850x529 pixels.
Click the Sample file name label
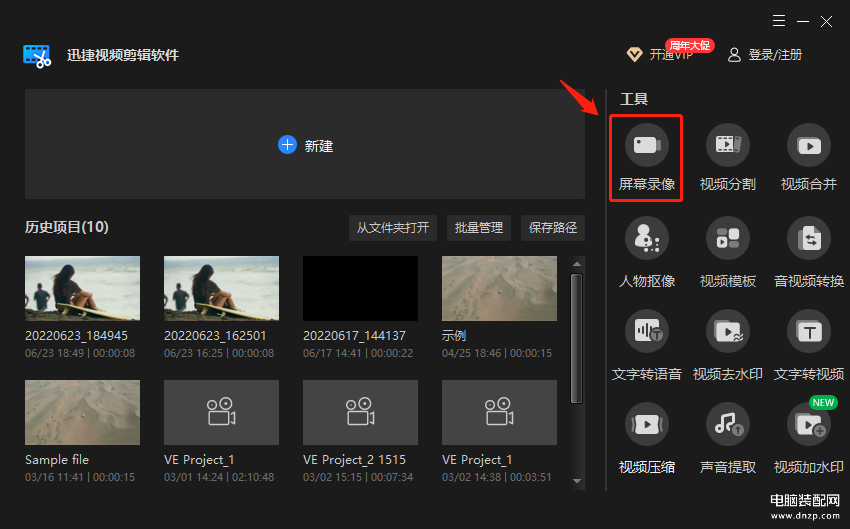point(57,460)
